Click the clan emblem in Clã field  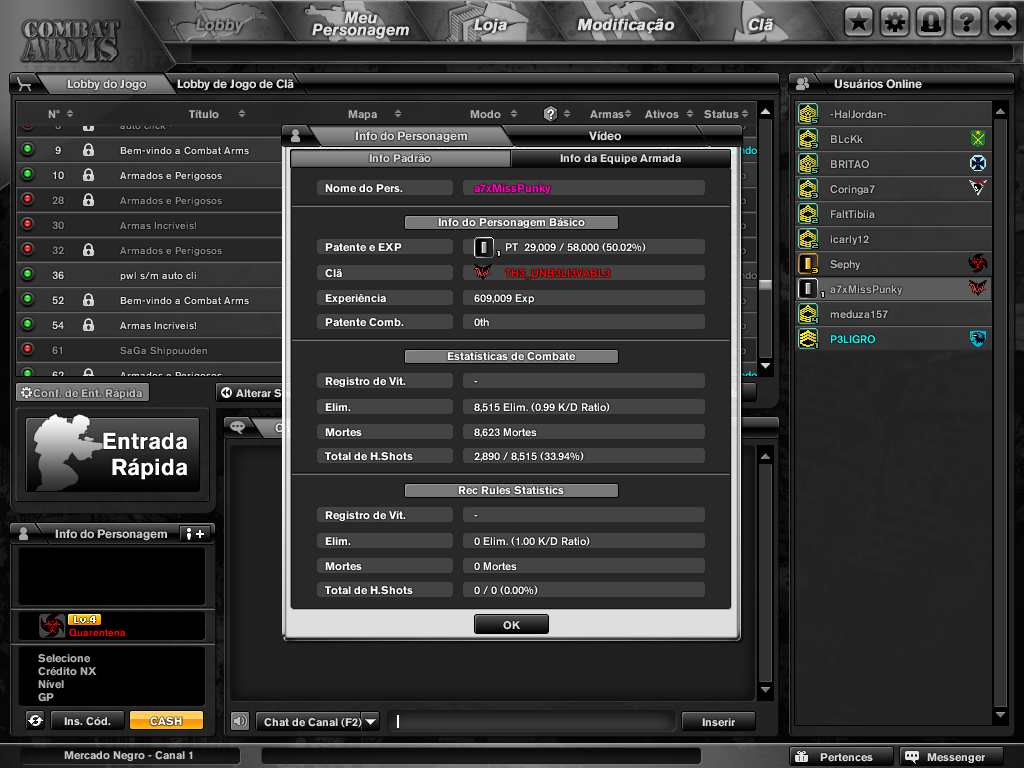(483, 272)
